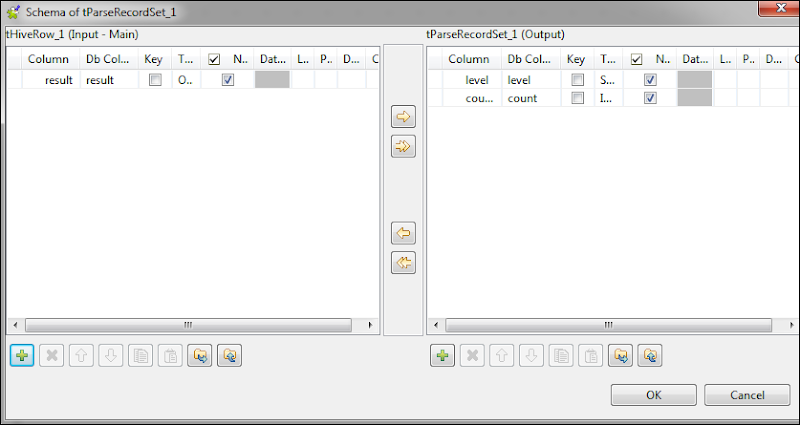This screenshot has height=425, width=800.
Task: Click Date Pattern gray cell of result row
Action: [x=272, y=80]
